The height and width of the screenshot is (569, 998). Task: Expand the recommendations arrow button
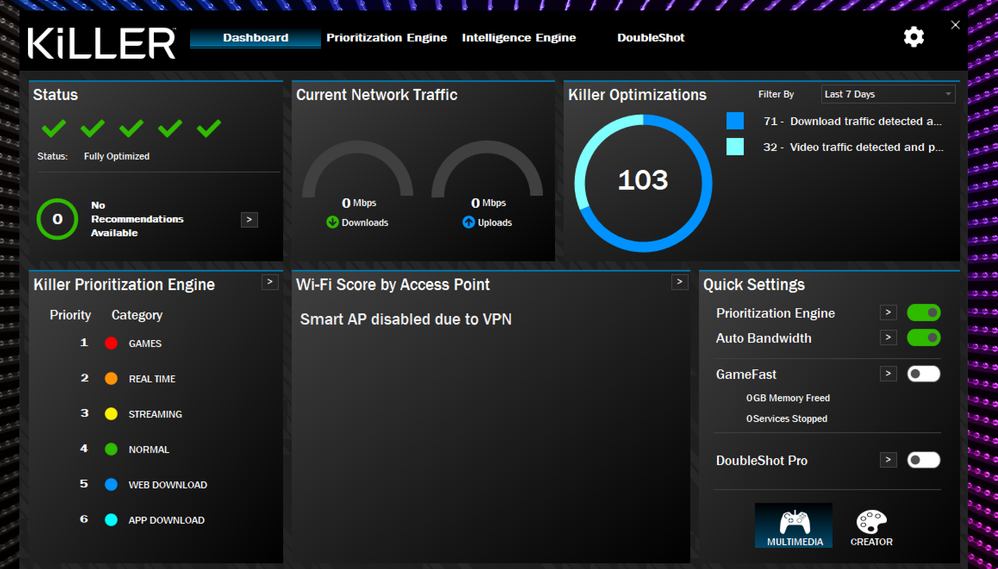[249, 220]
